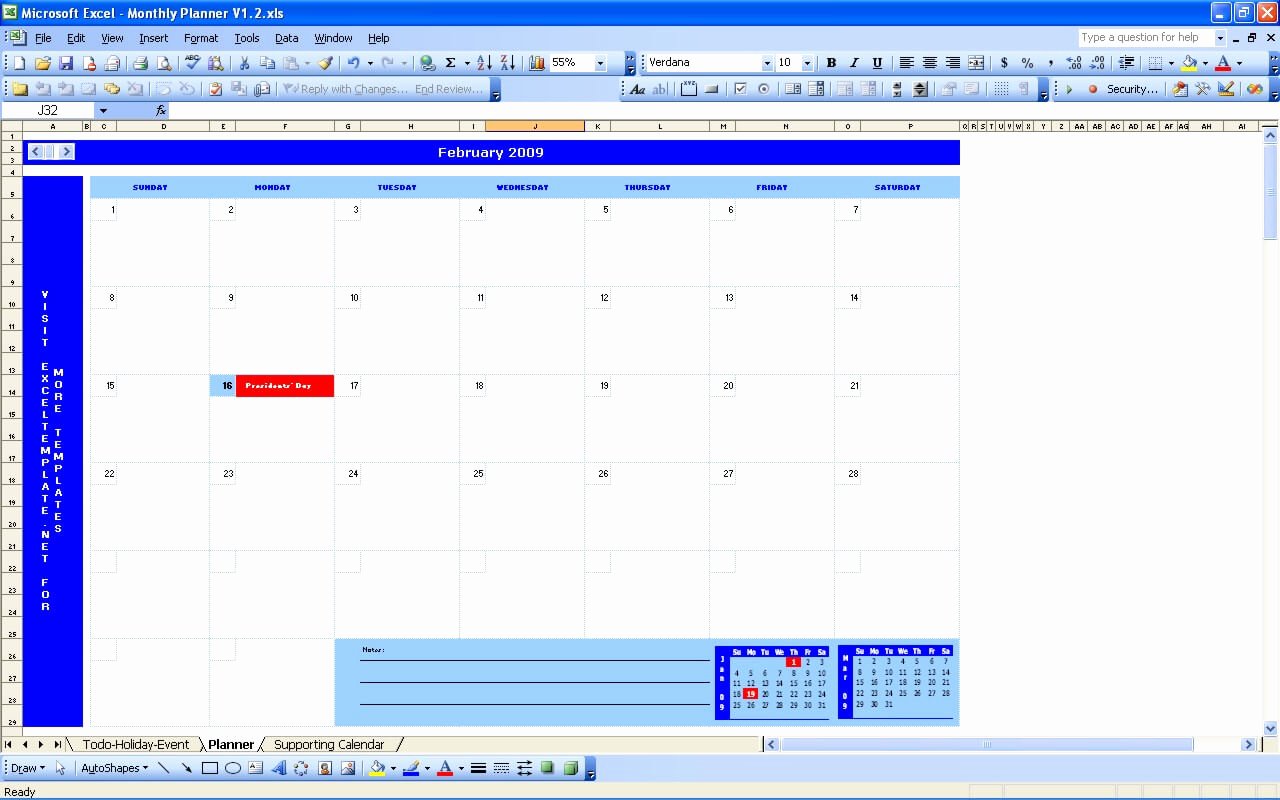The height and width of the screenshot is (800, 1280).
Task: Open the font size dropdown
Action: pyautogui.click(x=807, y=63)
